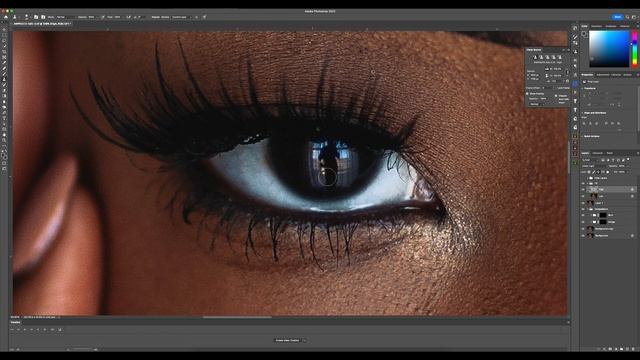Screen dimensions: 640x360
Task: Click the canvas horizontal scrollbar
Action: (237, 317)
